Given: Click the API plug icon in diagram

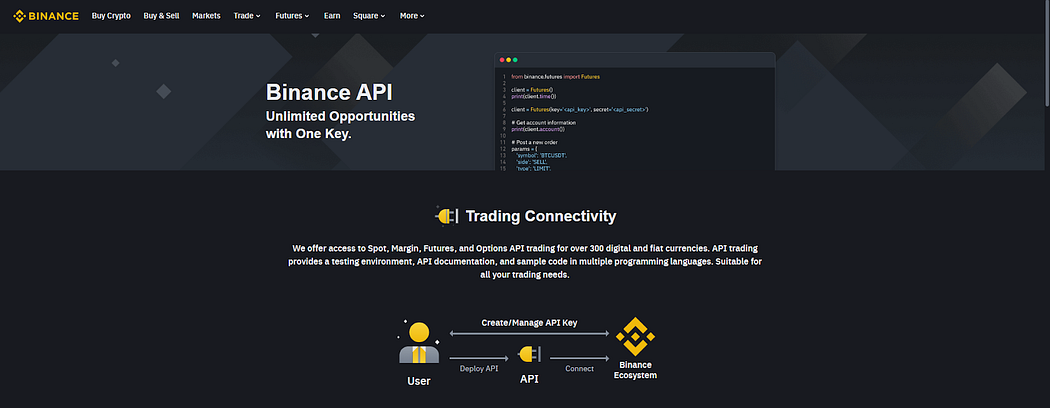Looking at the screenshot, I should coord(529,354).
